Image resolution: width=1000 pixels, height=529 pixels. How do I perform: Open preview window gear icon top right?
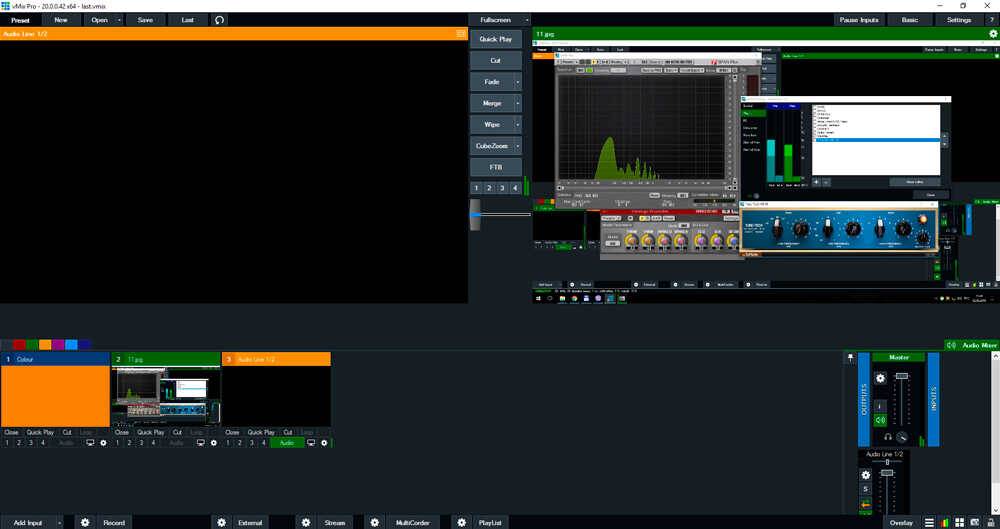pyautogui.click(x=992, y=34)
